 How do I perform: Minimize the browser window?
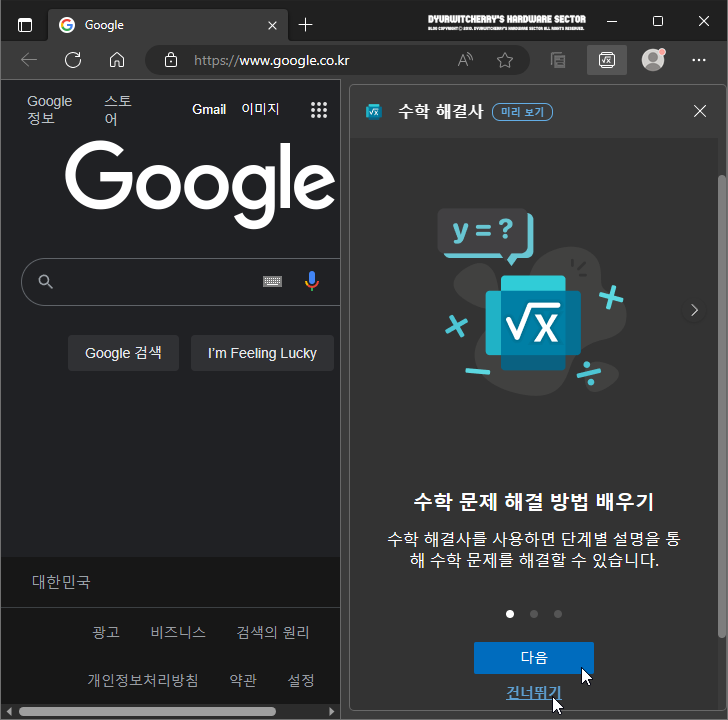pyautogui.click(x=612, y=21)
